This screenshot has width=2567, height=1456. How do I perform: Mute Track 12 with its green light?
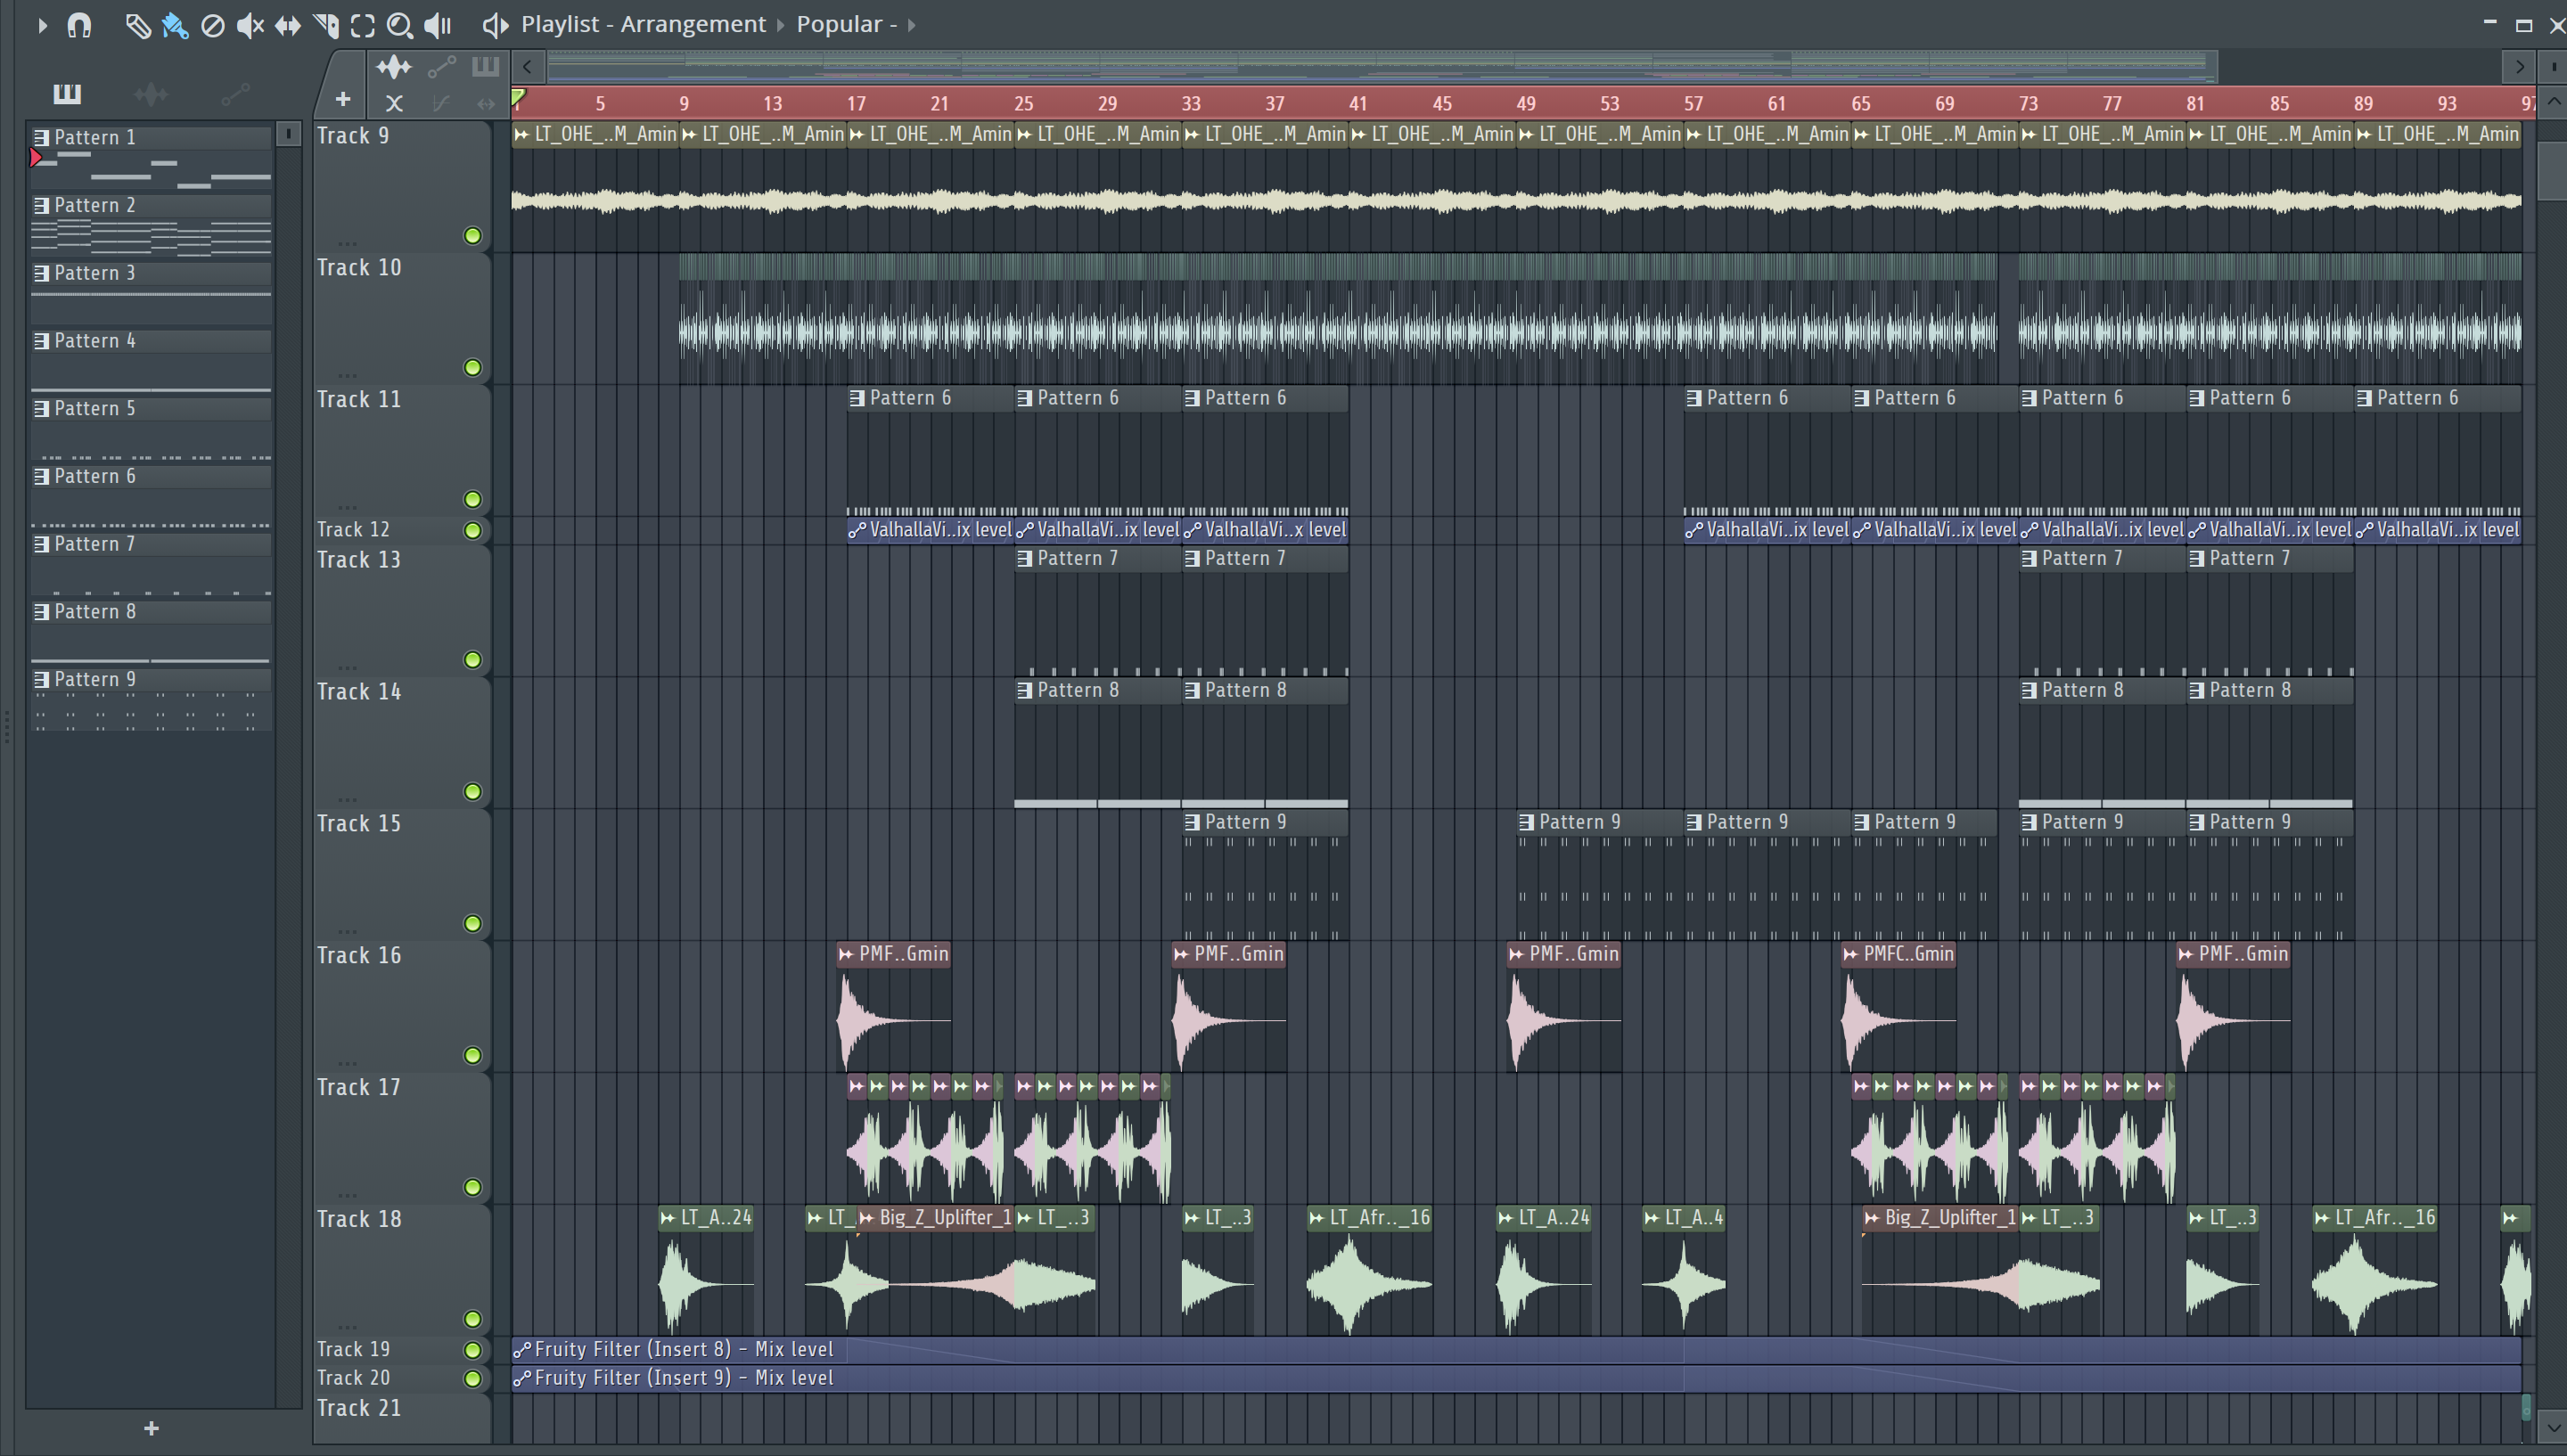coord(473,531)
